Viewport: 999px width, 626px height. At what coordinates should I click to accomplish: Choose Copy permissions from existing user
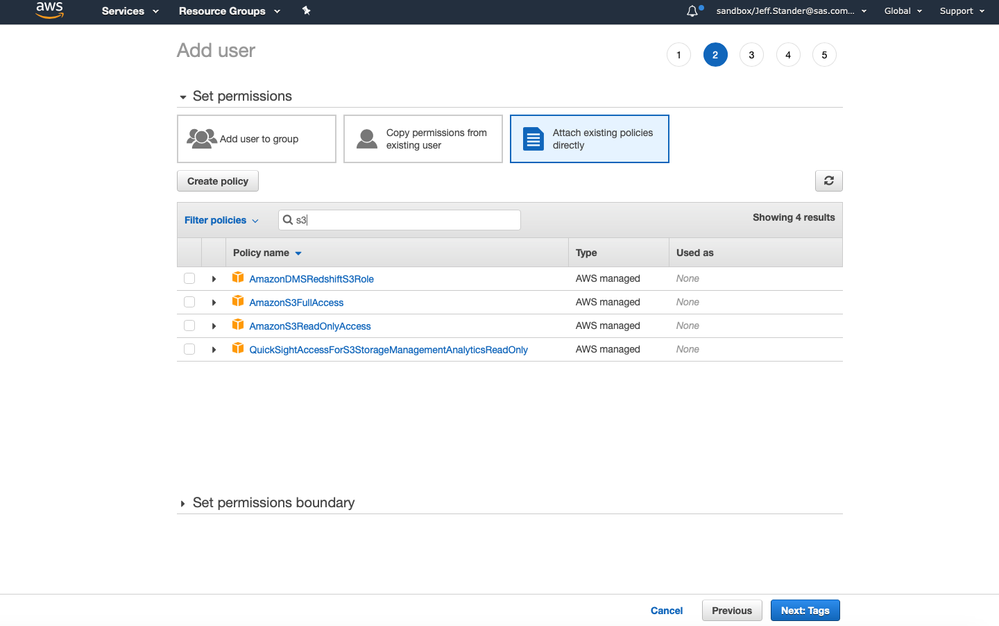pos(423,139)
